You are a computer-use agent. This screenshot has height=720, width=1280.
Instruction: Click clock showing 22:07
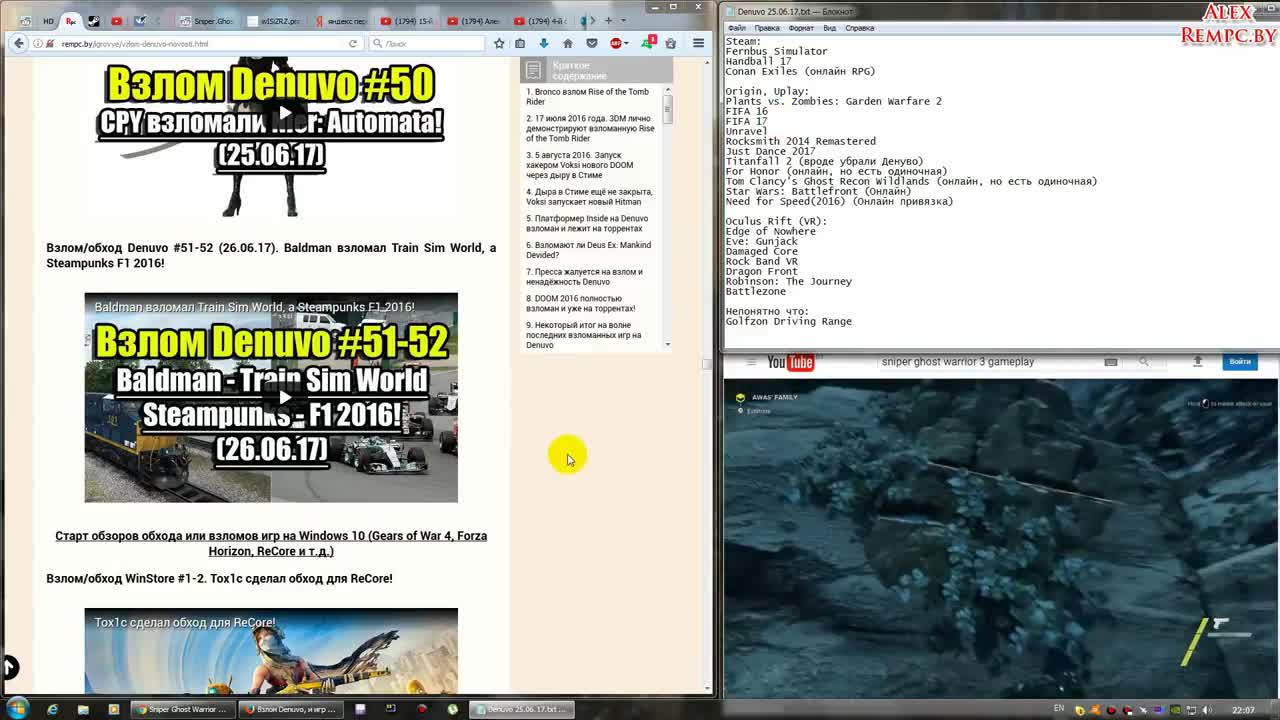(1243, 710)
